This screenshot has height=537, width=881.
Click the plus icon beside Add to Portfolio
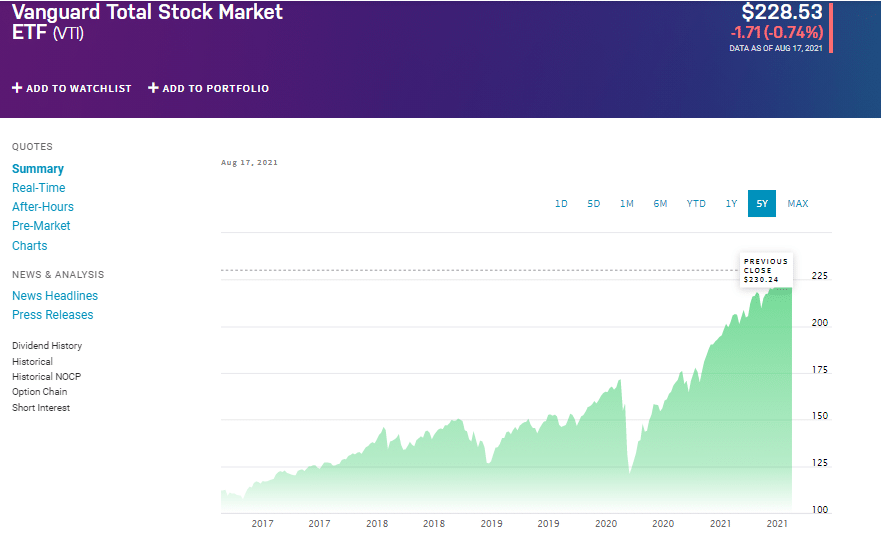click(x=153, y=88)
